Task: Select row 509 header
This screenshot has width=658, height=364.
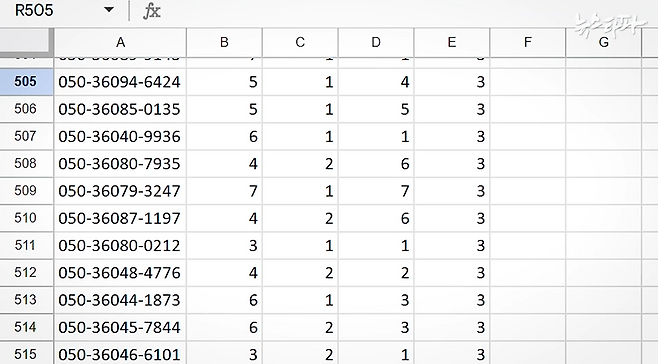Action: (26, 191)
